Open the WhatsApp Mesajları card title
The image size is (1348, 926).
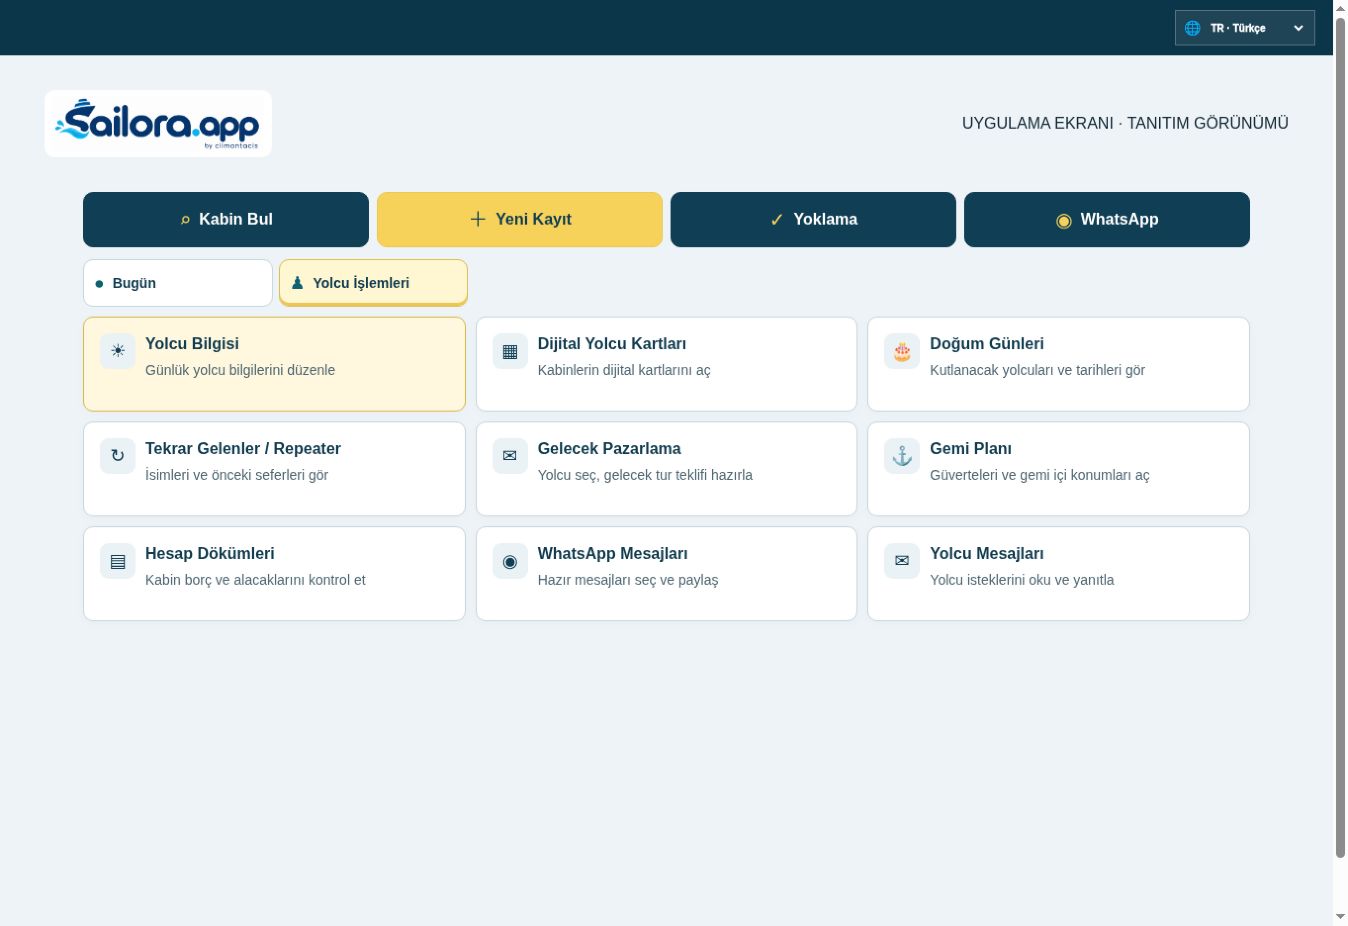tap(613, 553)
